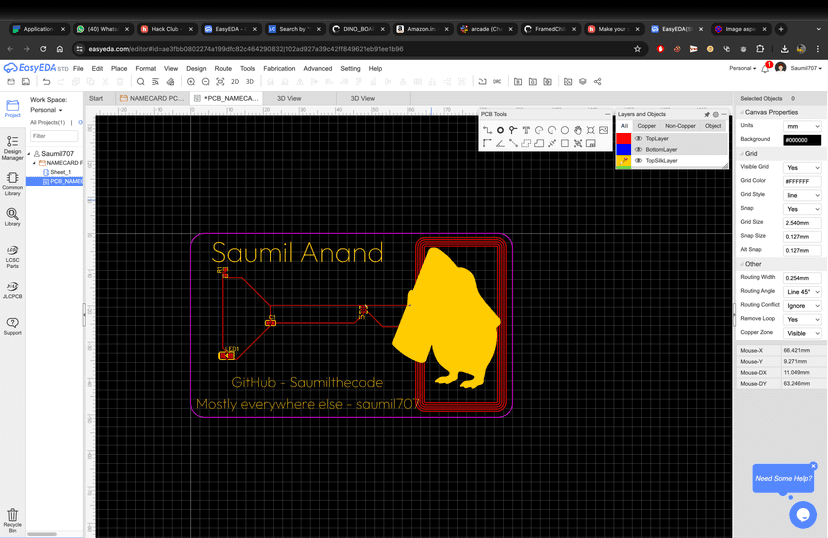828x538 pixels.
Task: Open LCSC Parts from sidebar
Action: (12, 256)
